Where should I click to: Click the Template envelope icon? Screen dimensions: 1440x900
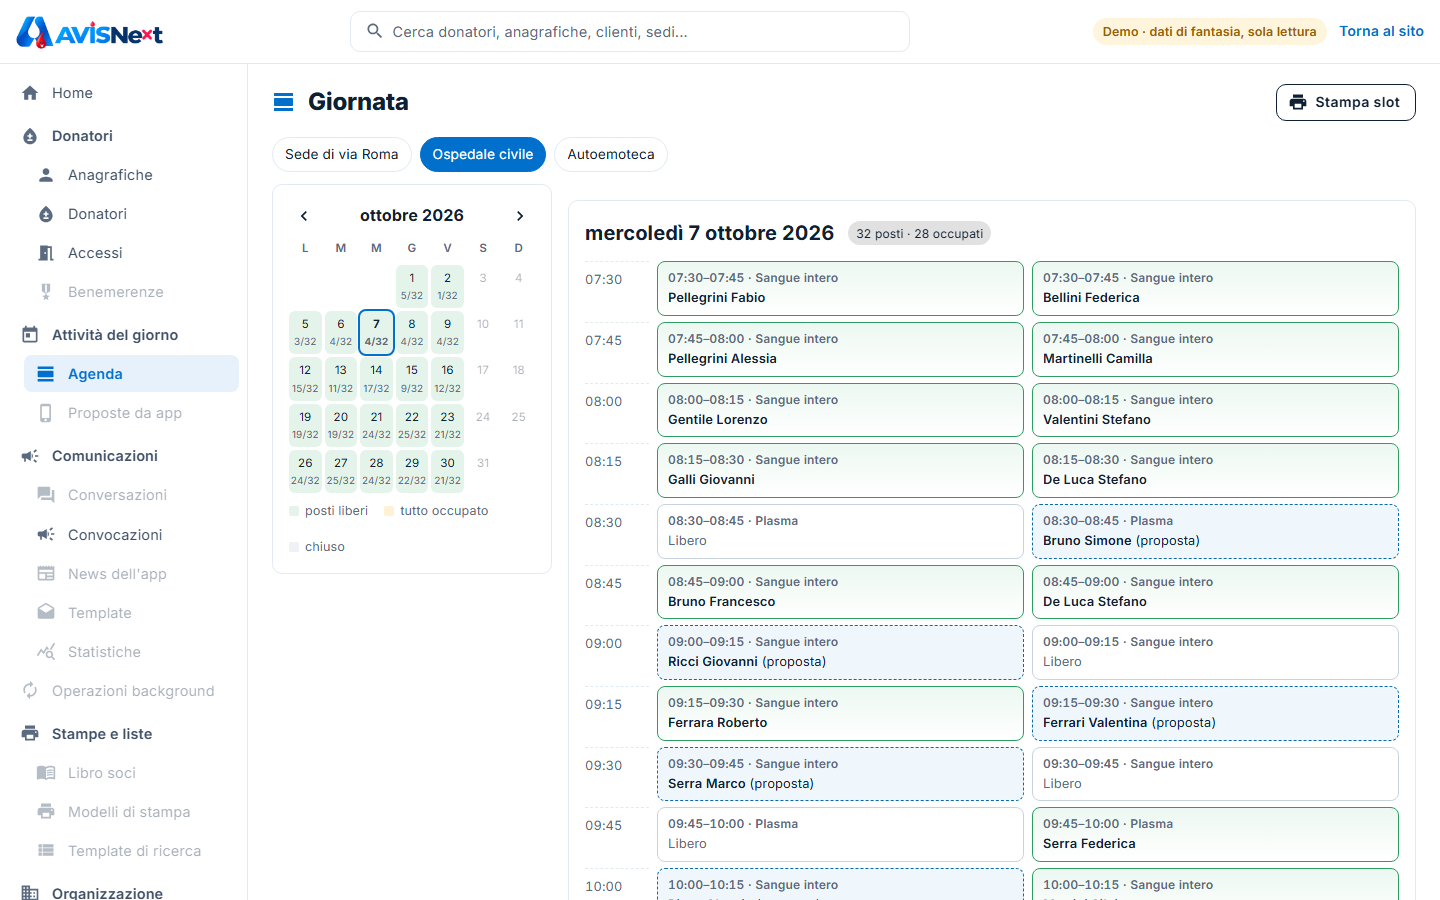pos(46,613)
